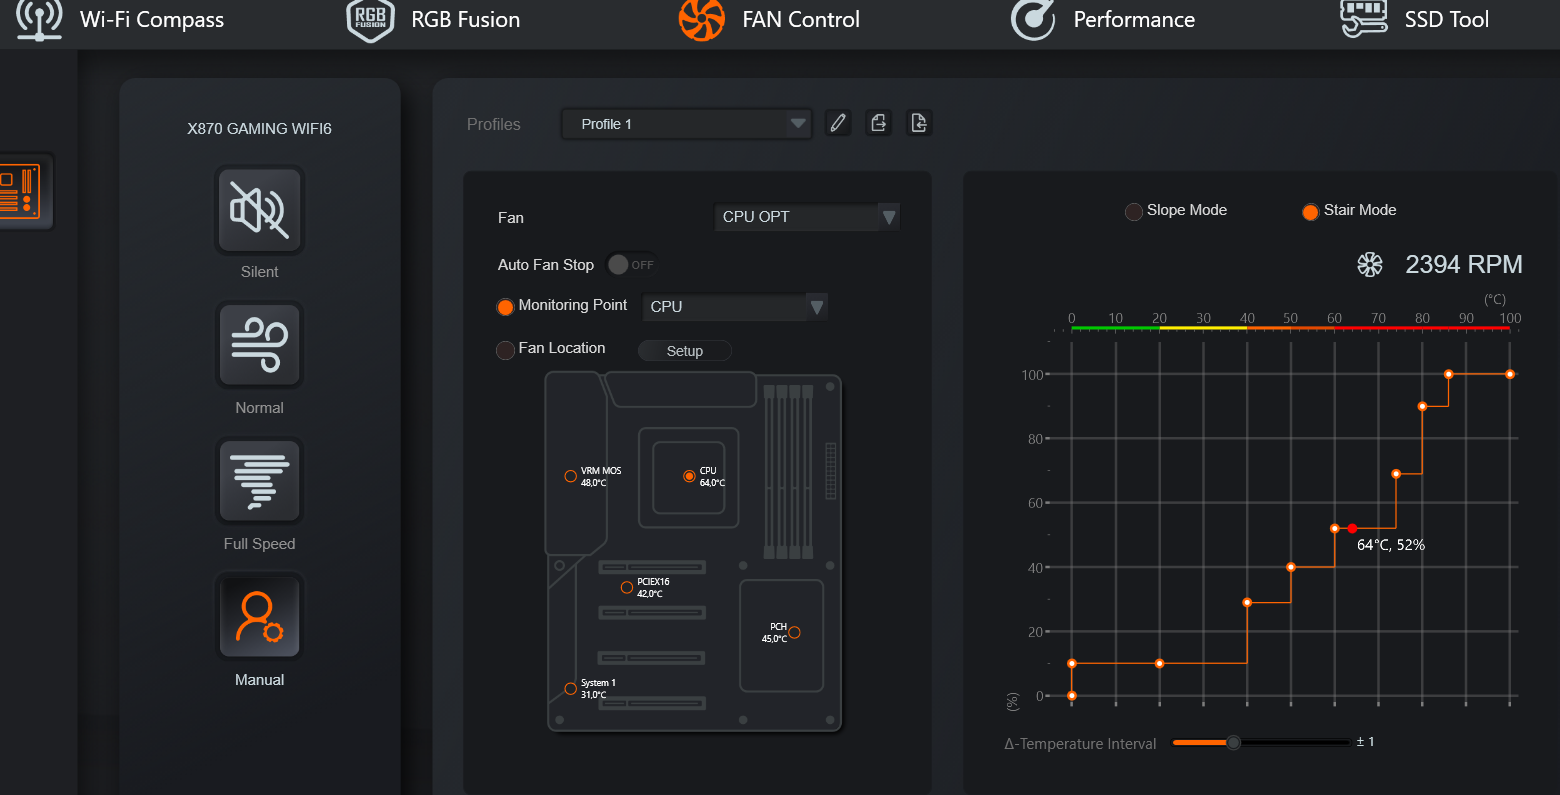Select the Normal fan mode icon
The height and width of the screenshot is (795, 1560).
tap(259, 346)
